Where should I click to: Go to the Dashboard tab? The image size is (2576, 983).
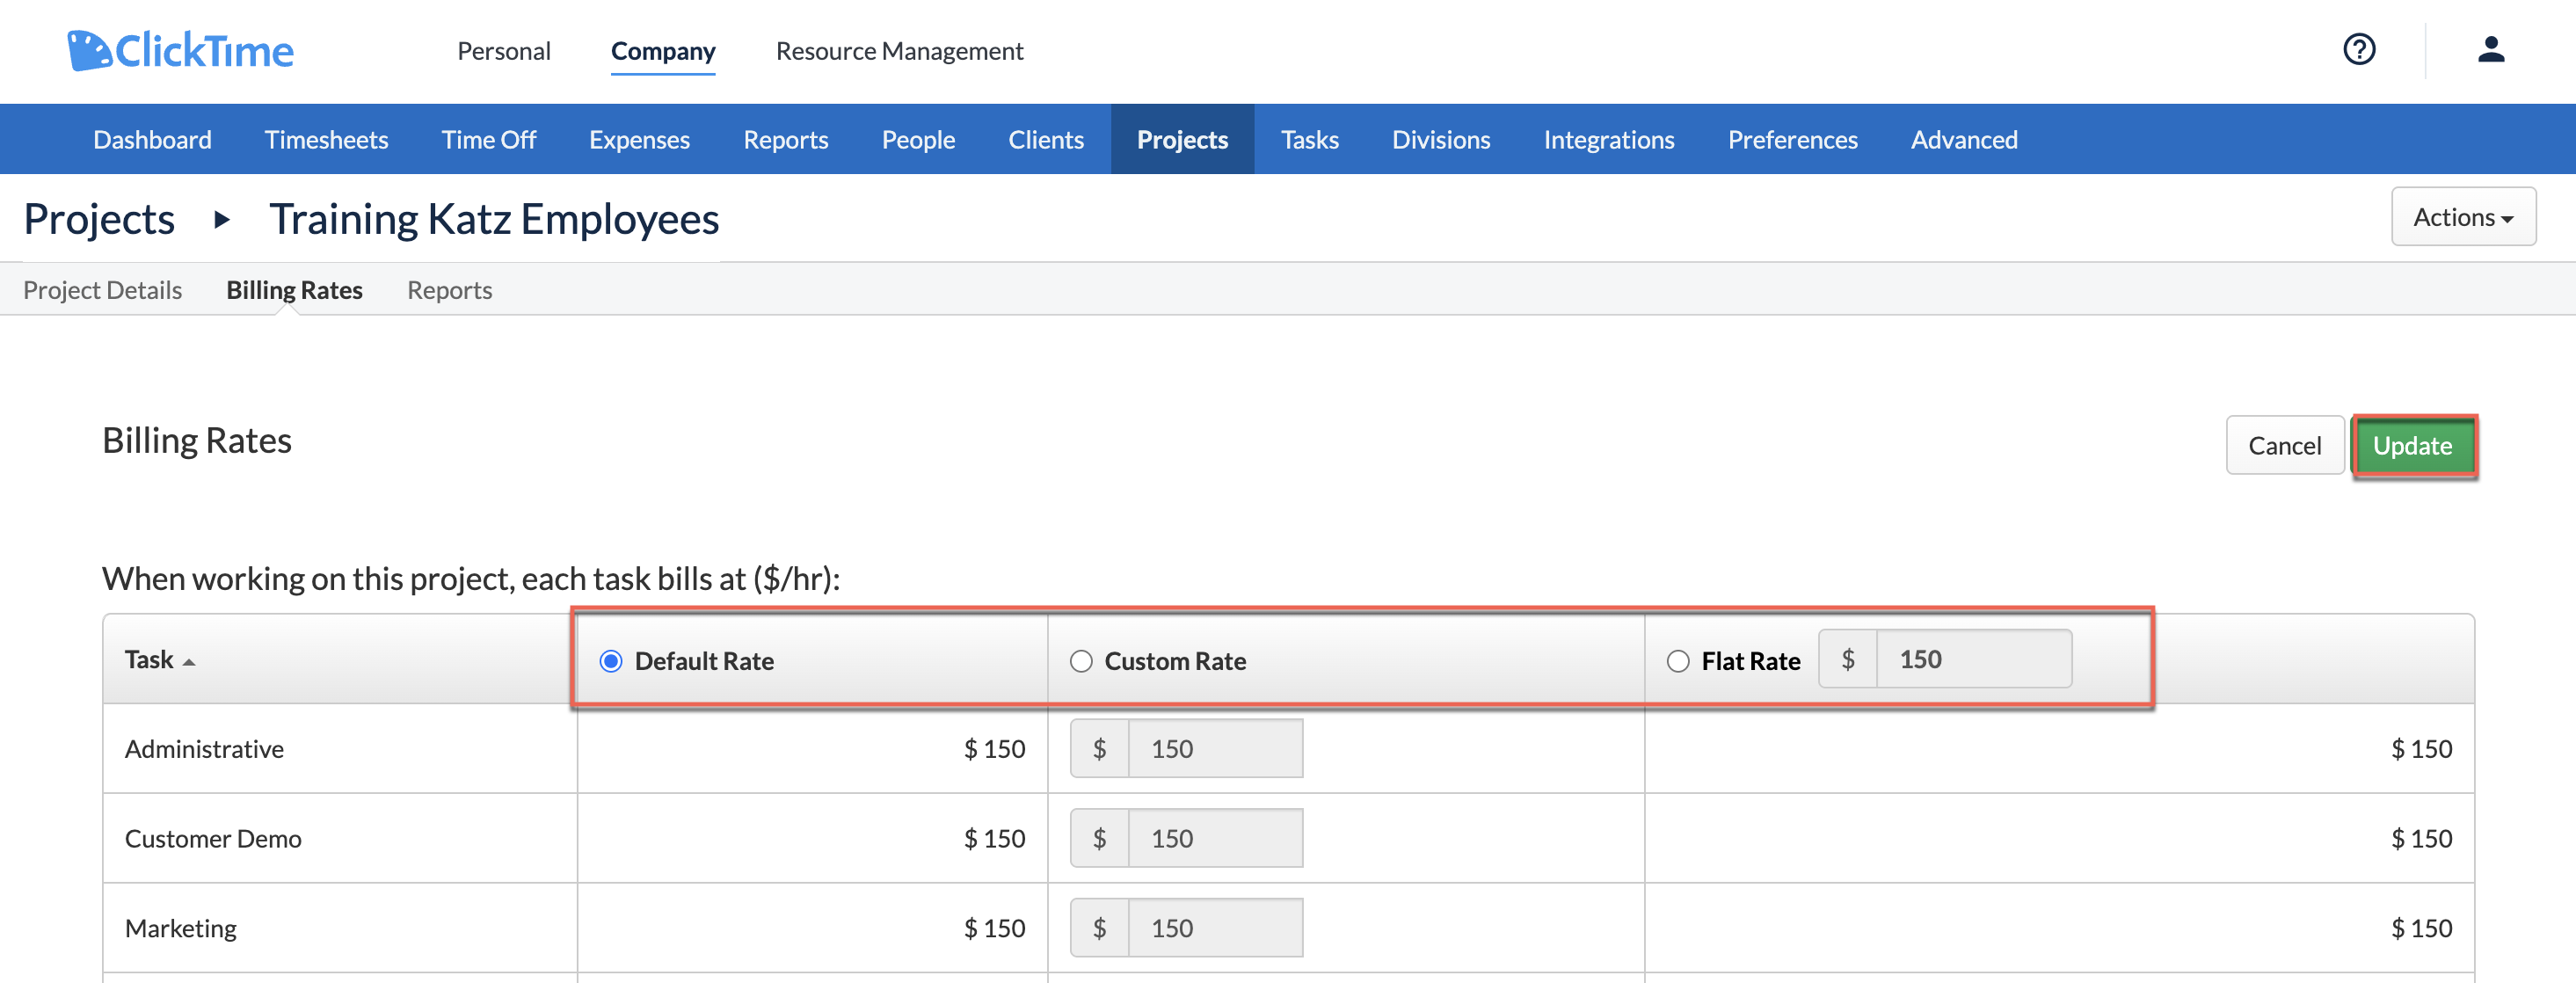pos(152,139)
